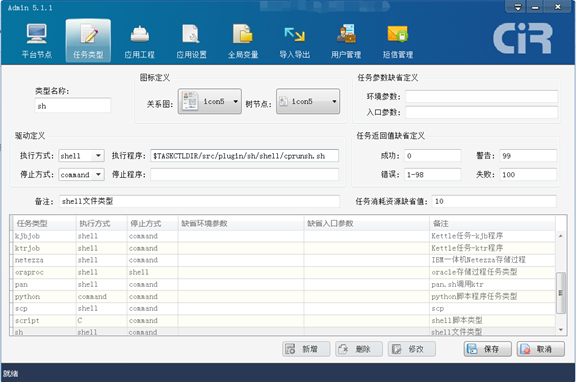This screenshot has height=382, width=576.
Task: Focus the 类型名称 input field
Action: 73,106
